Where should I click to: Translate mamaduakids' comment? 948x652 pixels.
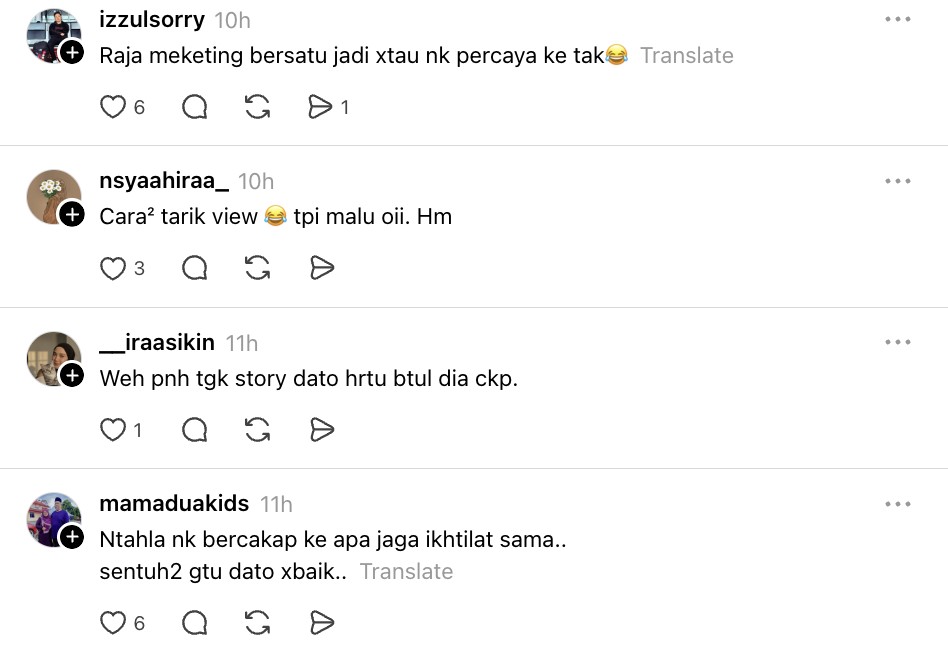tap(406, 572)
